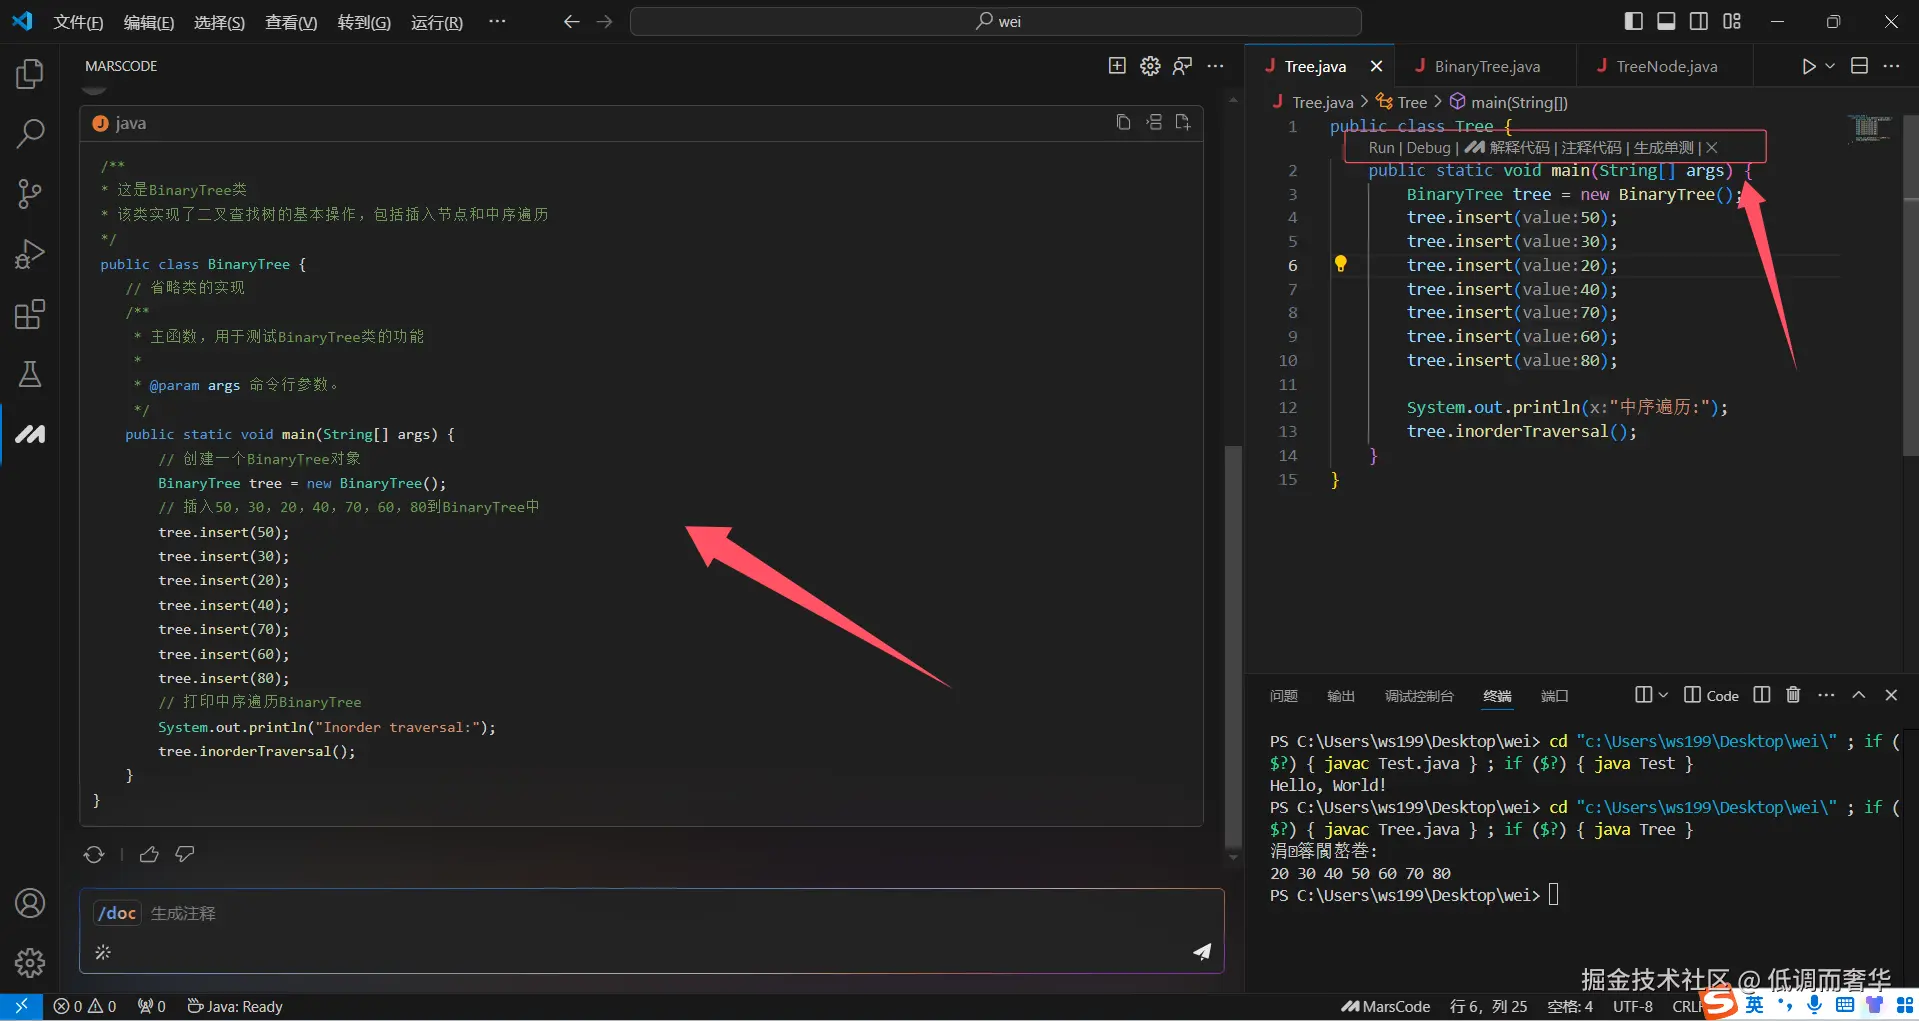The image size is (1919, 1021).
Task: Open the Extensions view
Action: pyautogui.click(x=30, y=314)
